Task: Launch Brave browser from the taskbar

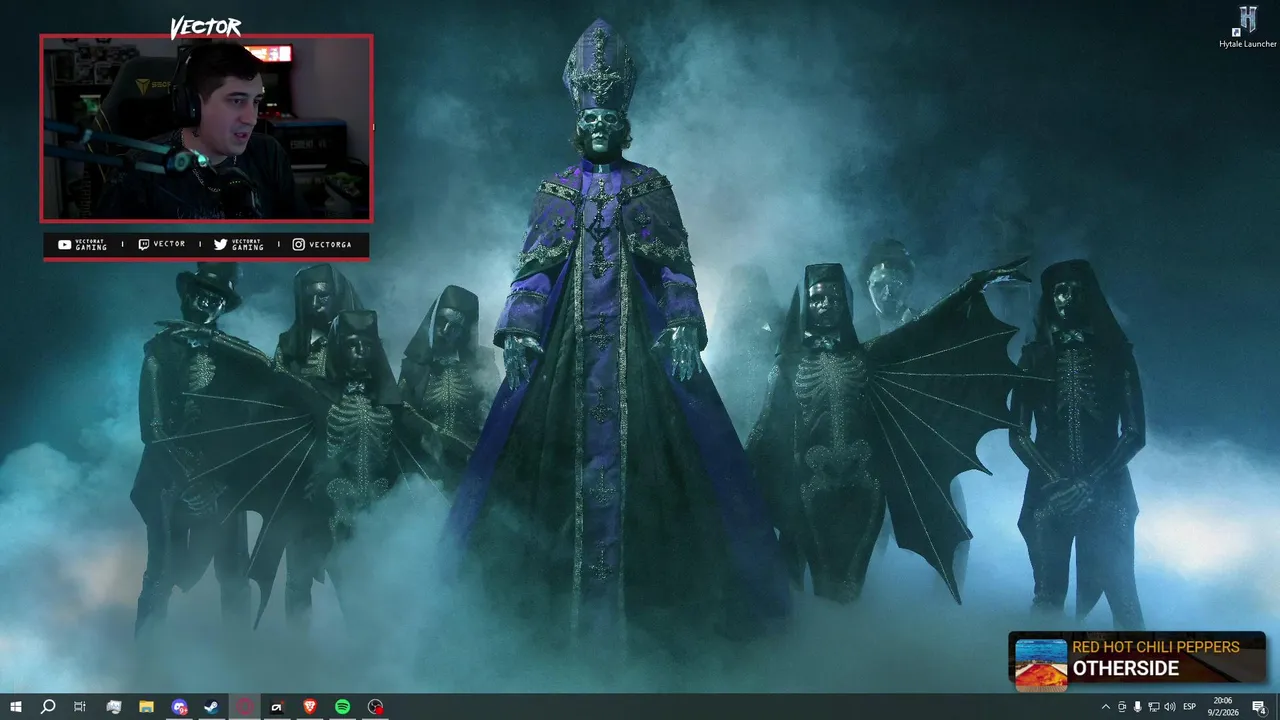Action: point(309,707)
